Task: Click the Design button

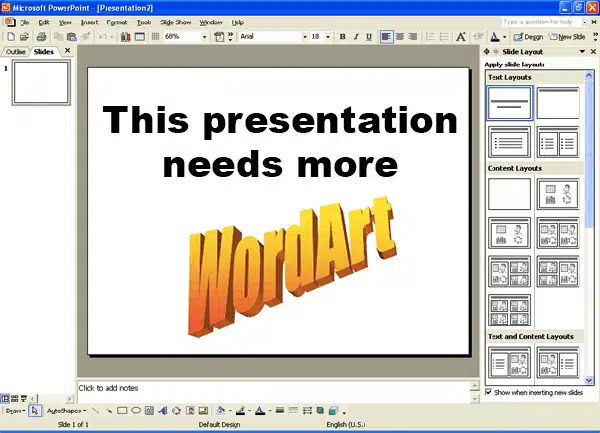Action: pos(528,37)
